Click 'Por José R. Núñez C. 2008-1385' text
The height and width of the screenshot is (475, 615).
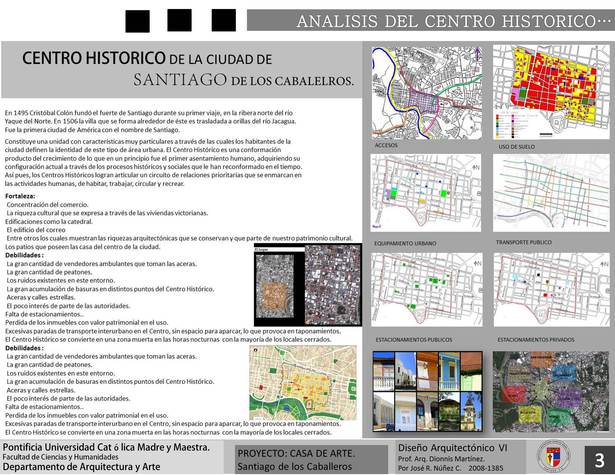point(450,468)
